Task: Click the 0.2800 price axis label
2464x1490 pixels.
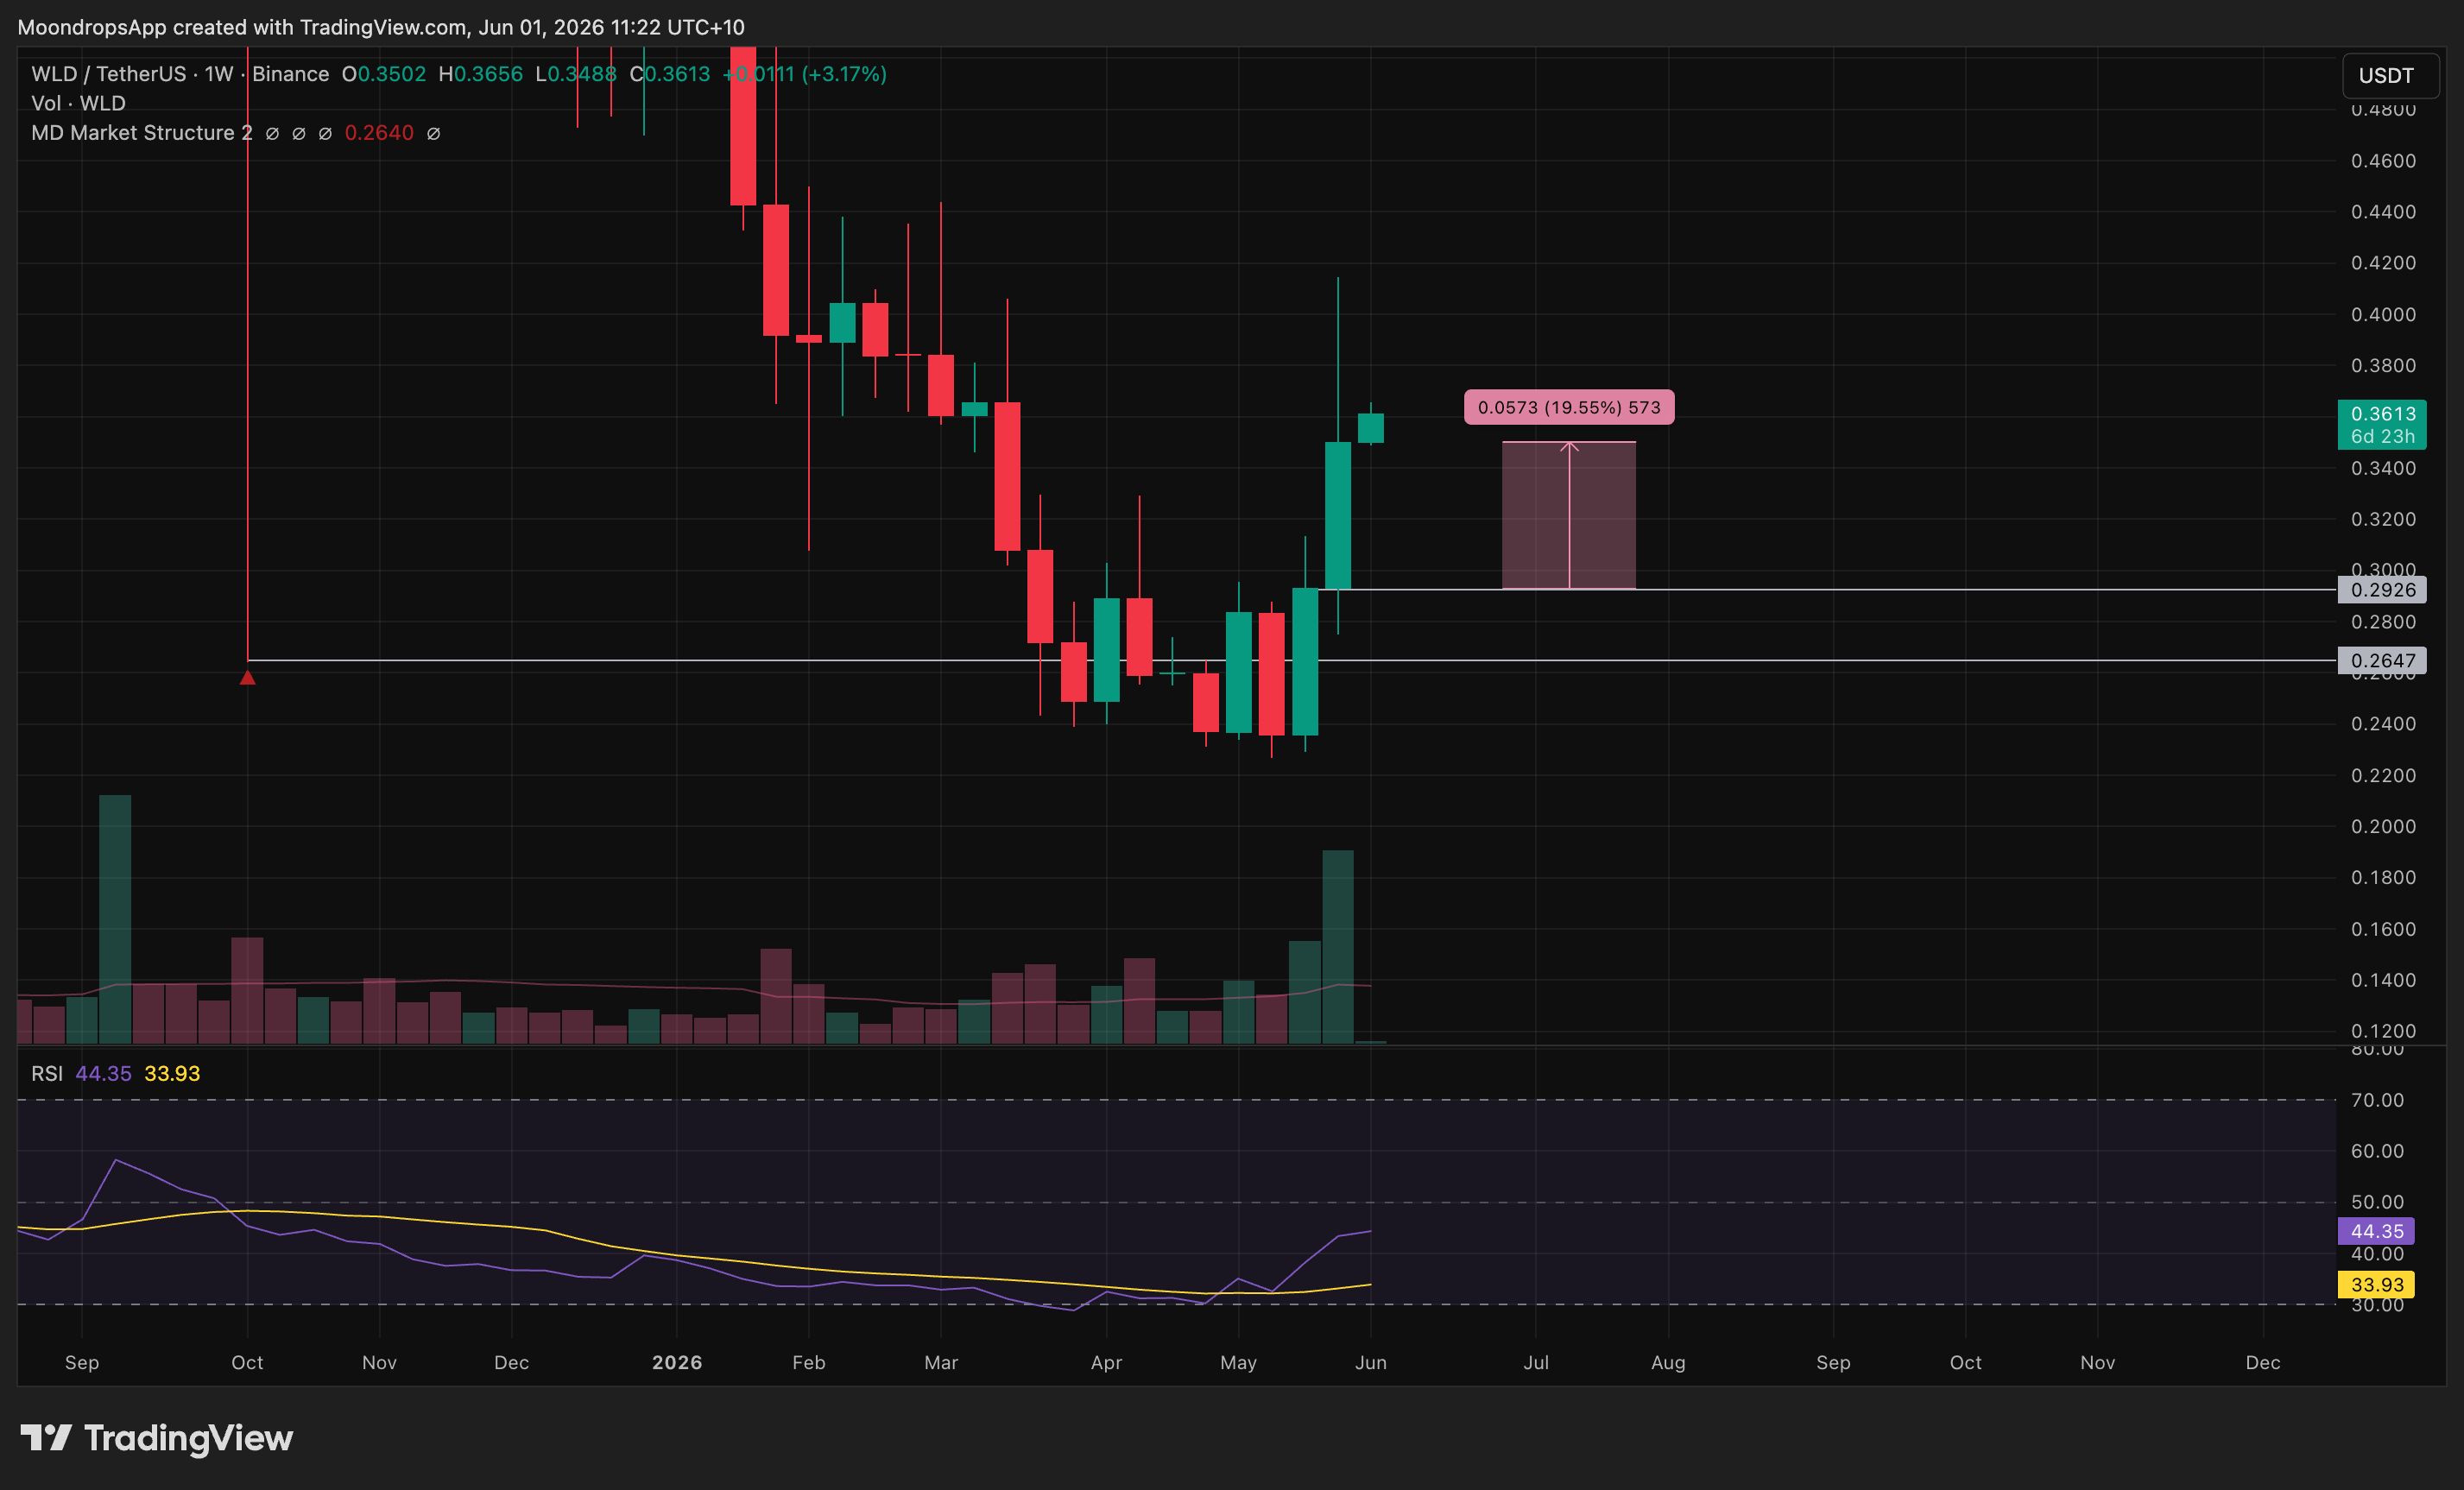Action: pos(2383,622)
